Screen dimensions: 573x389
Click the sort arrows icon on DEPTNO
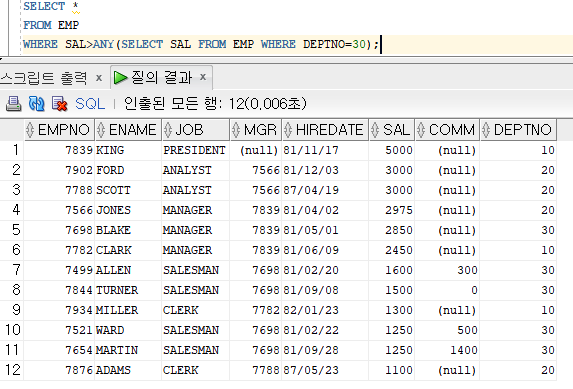pos(486,130)
